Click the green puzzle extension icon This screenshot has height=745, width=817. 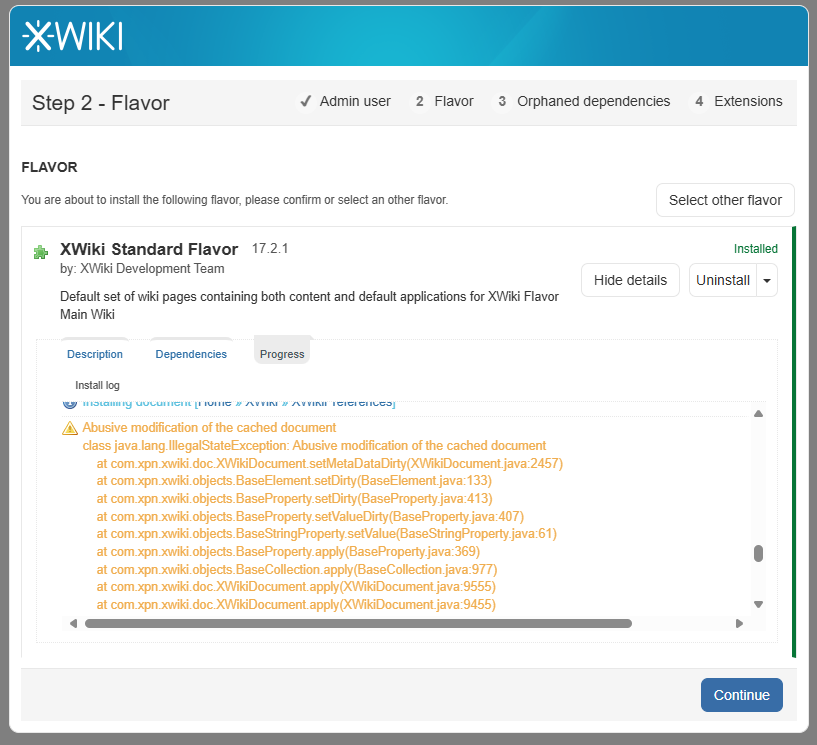(41, 253)
